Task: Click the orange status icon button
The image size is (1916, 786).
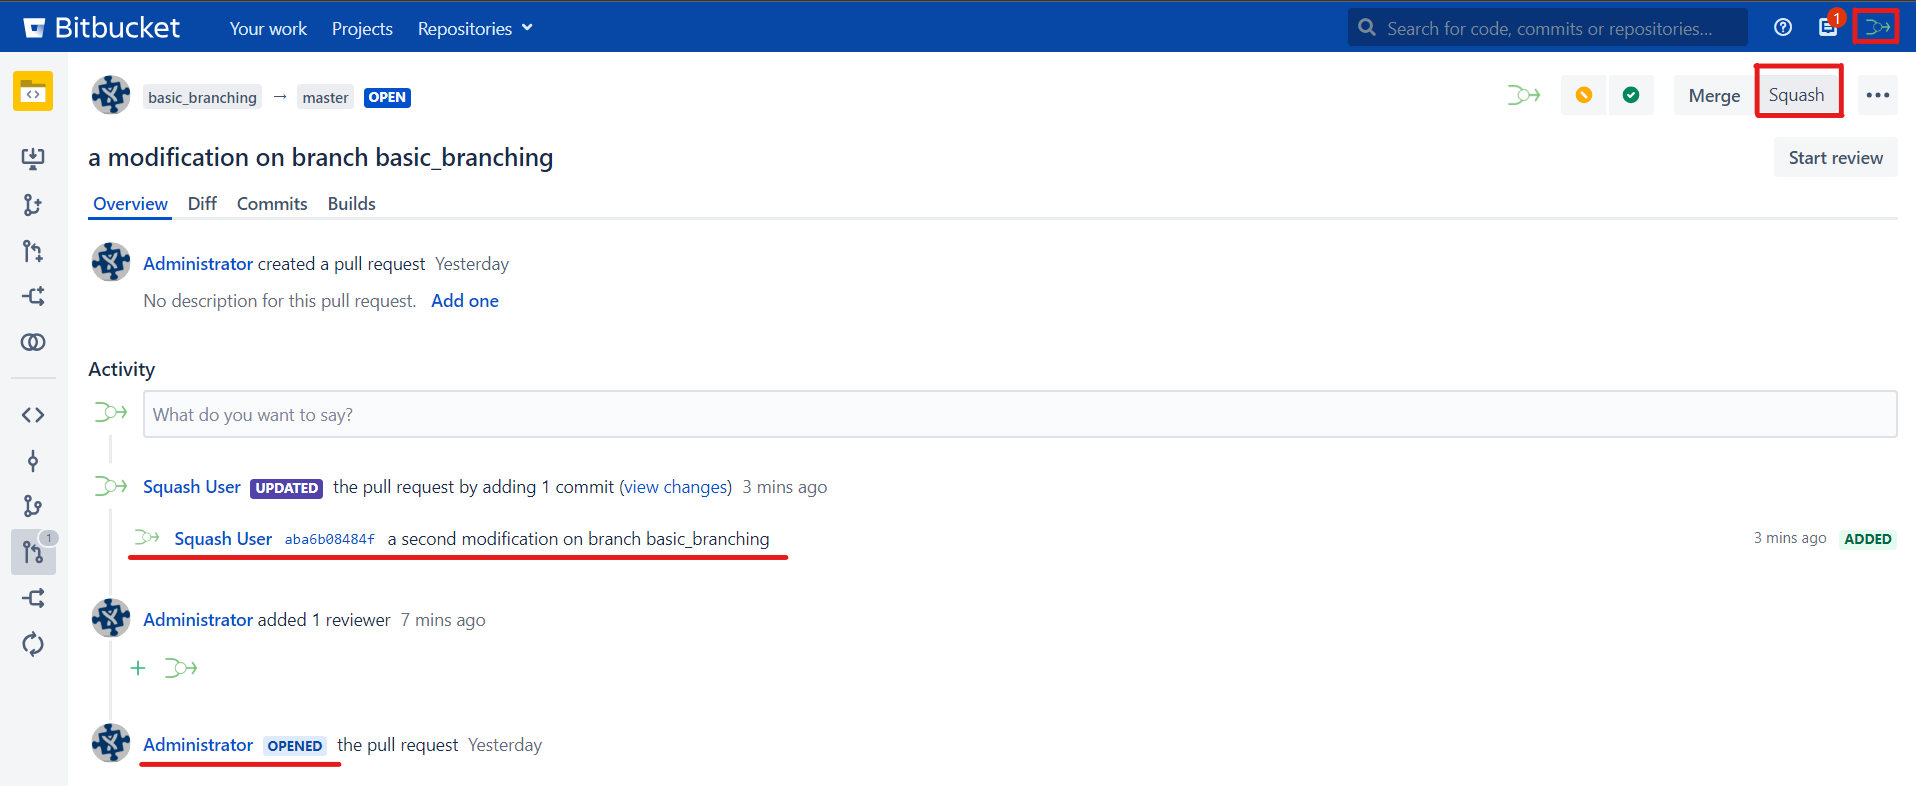Action: 1584,95
